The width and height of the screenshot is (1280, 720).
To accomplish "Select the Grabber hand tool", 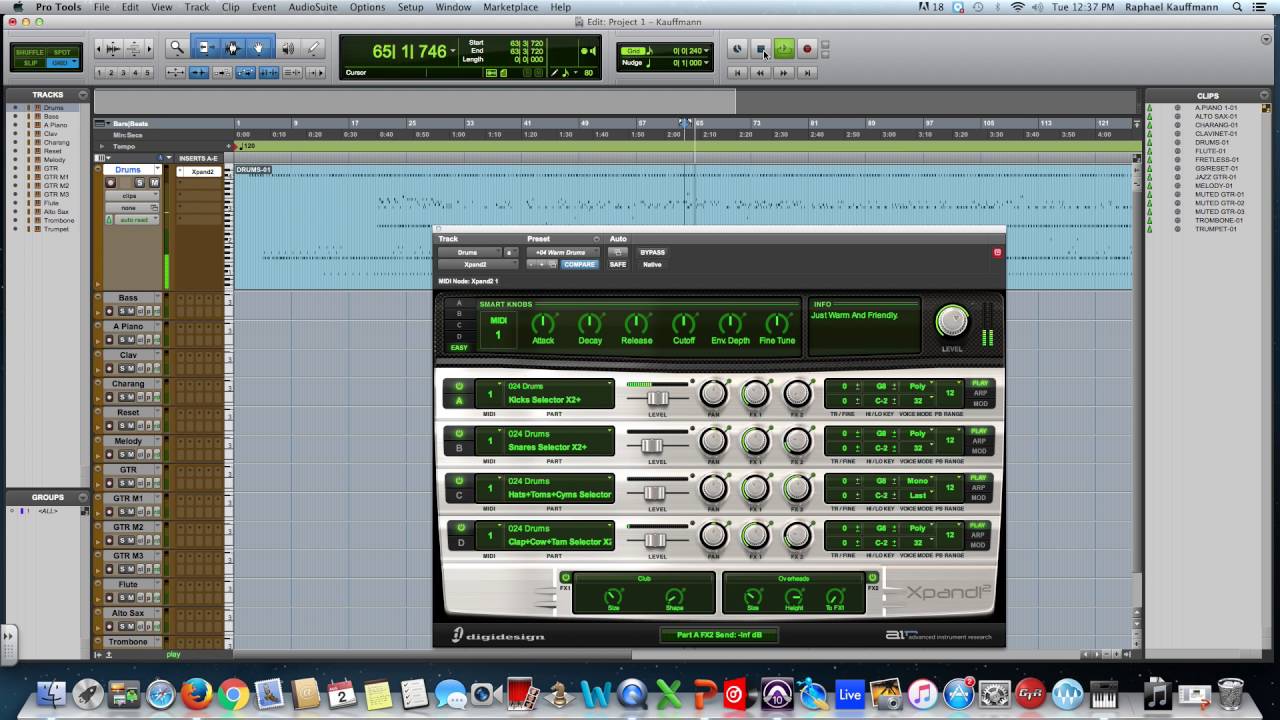I will point(258,48).
